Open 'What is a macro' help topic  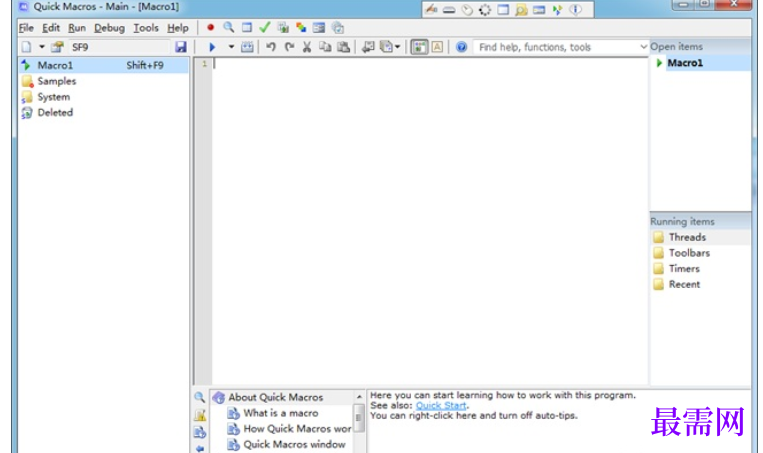pyautogui.click(x=280, y=413)
